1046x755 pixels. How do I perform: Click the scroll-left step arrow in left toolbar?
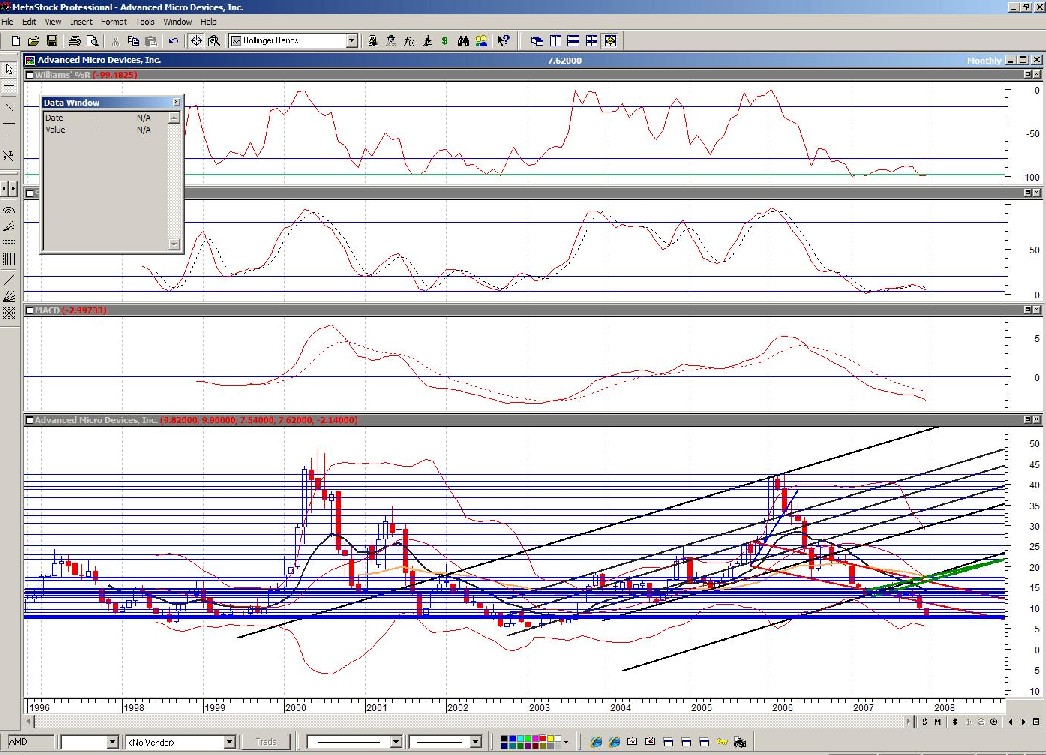click(5, 189)
